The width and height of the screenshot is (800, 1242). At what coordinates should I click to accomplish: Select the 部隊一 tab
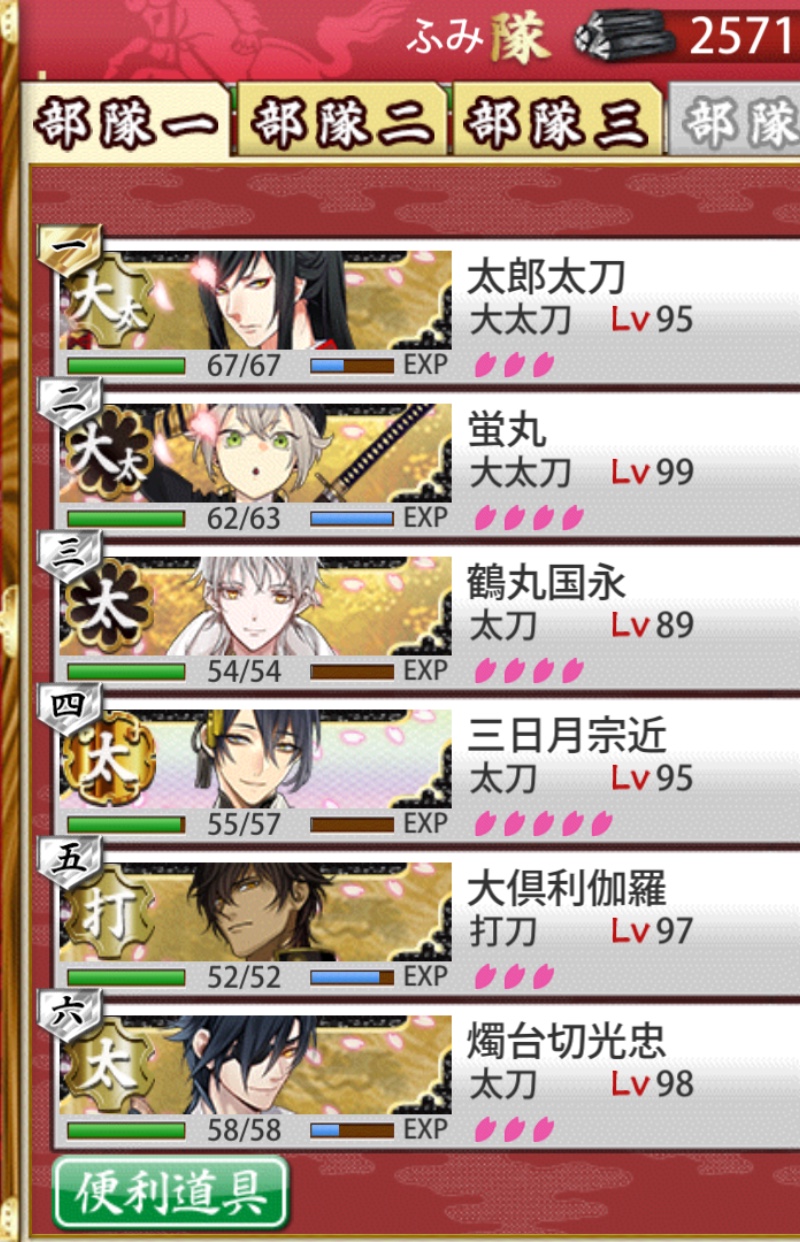126,121
